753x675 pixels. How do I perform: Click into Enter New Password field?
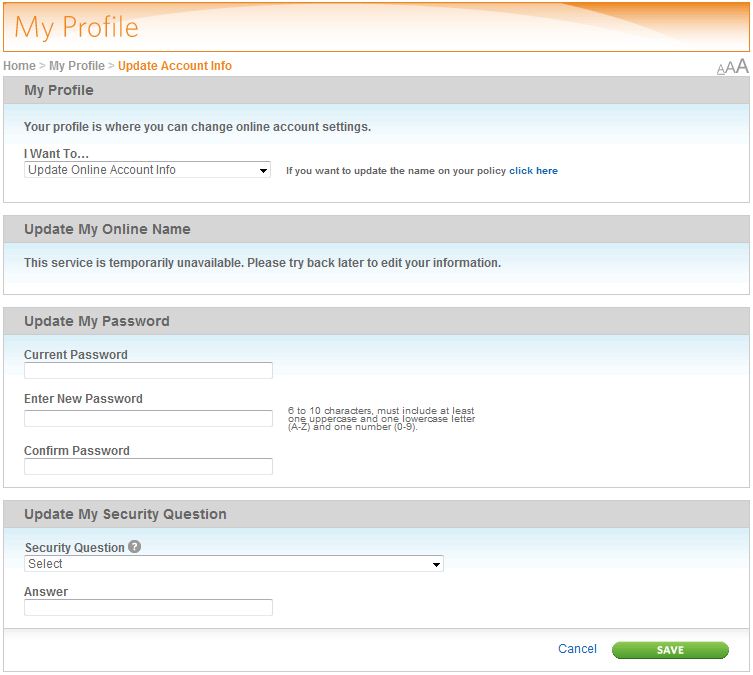(148, 418)
